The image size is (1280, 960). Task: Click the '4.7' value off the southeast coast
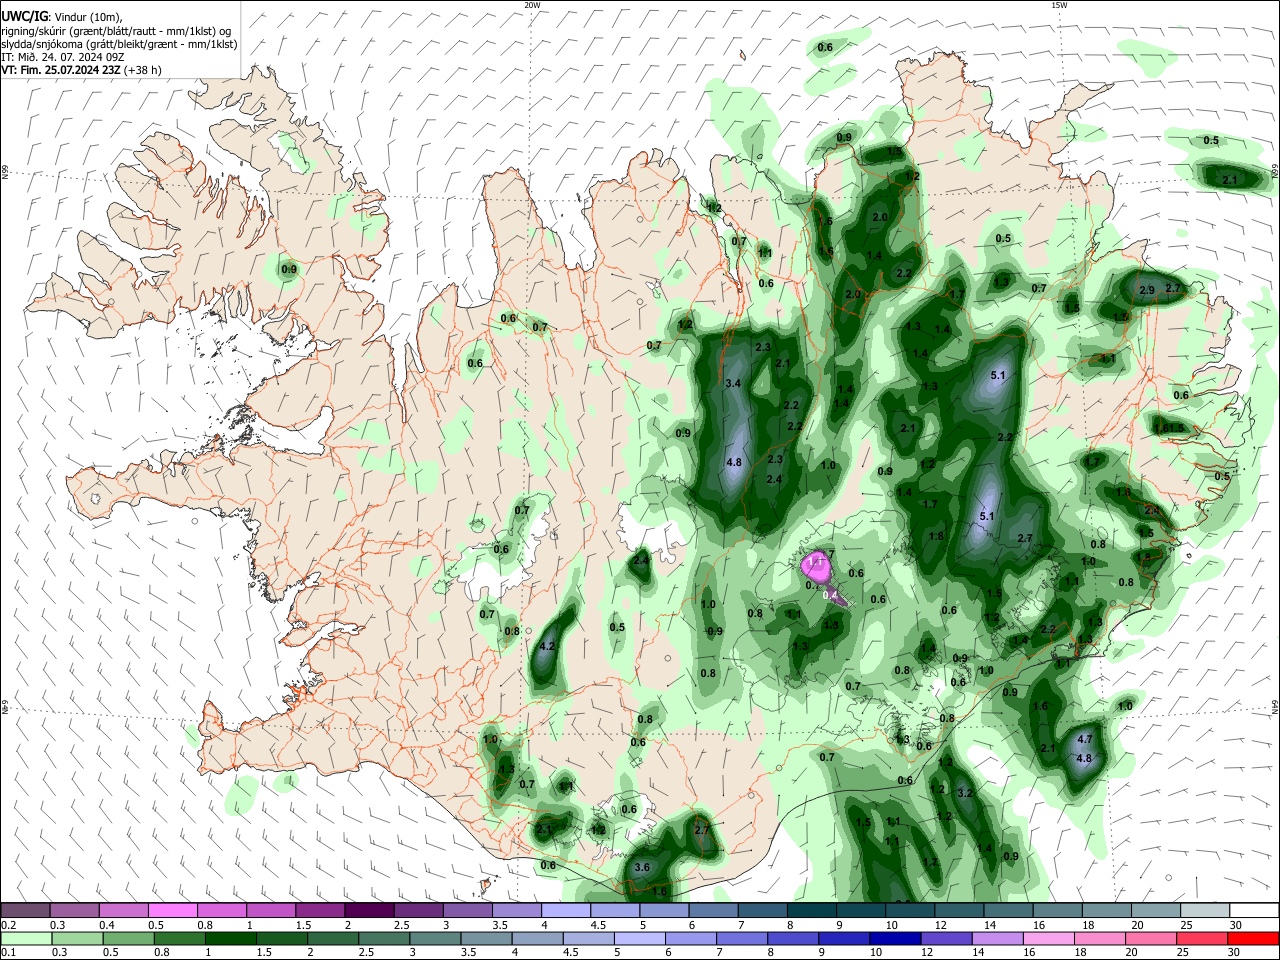1083,740
